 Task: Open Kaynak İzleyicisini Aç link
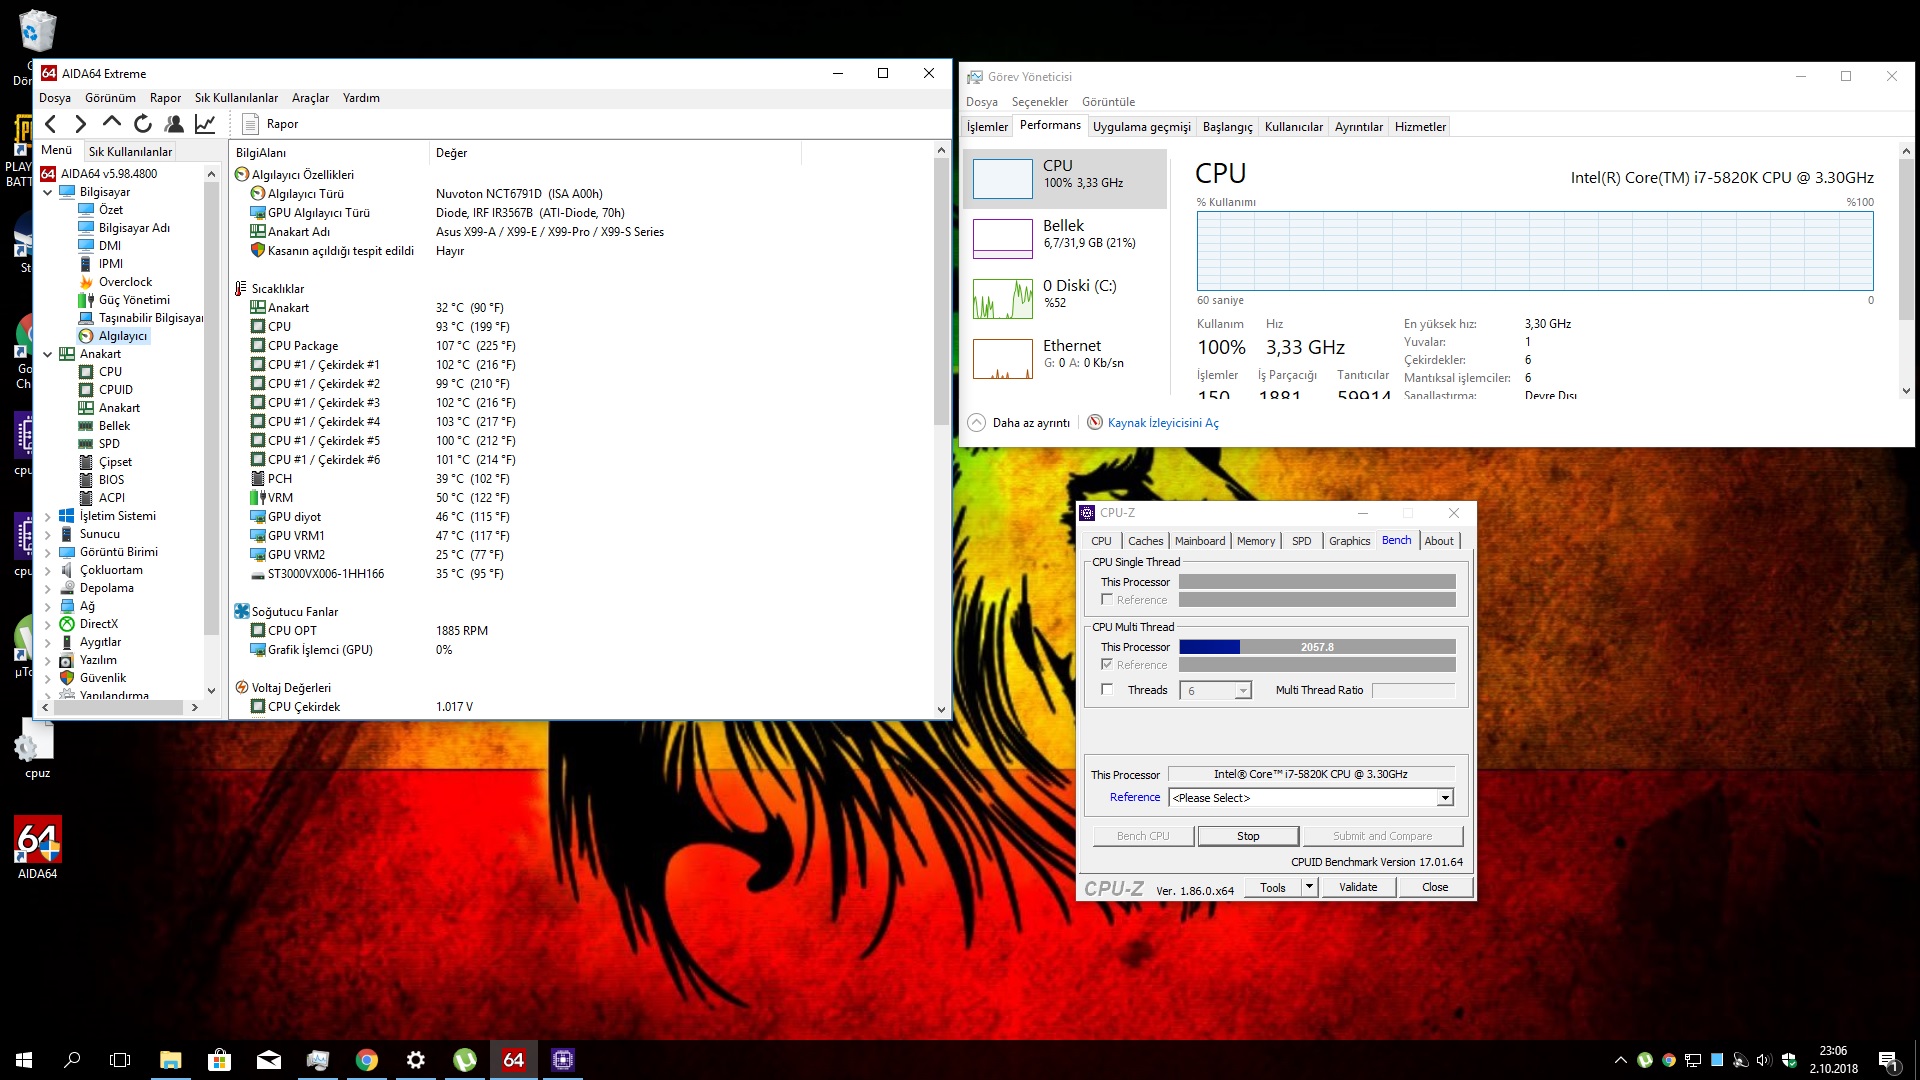pyautogui.click(x=1163, y=423)
